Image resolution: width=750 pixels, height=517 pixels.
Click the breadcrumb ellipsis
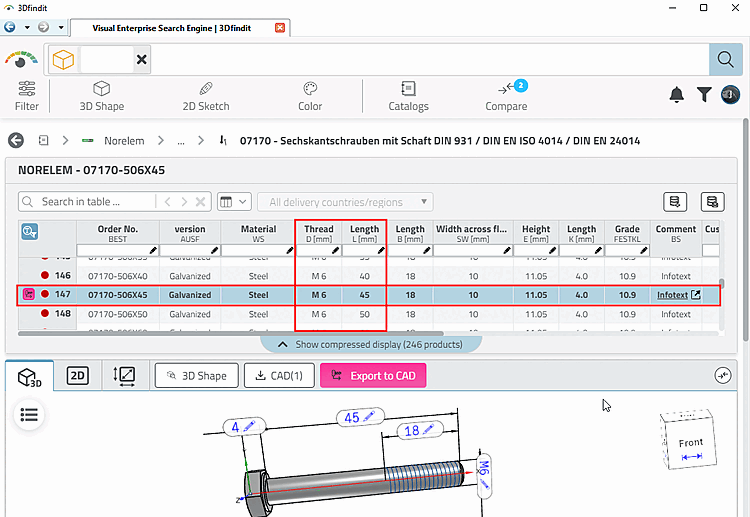(181, 142)
